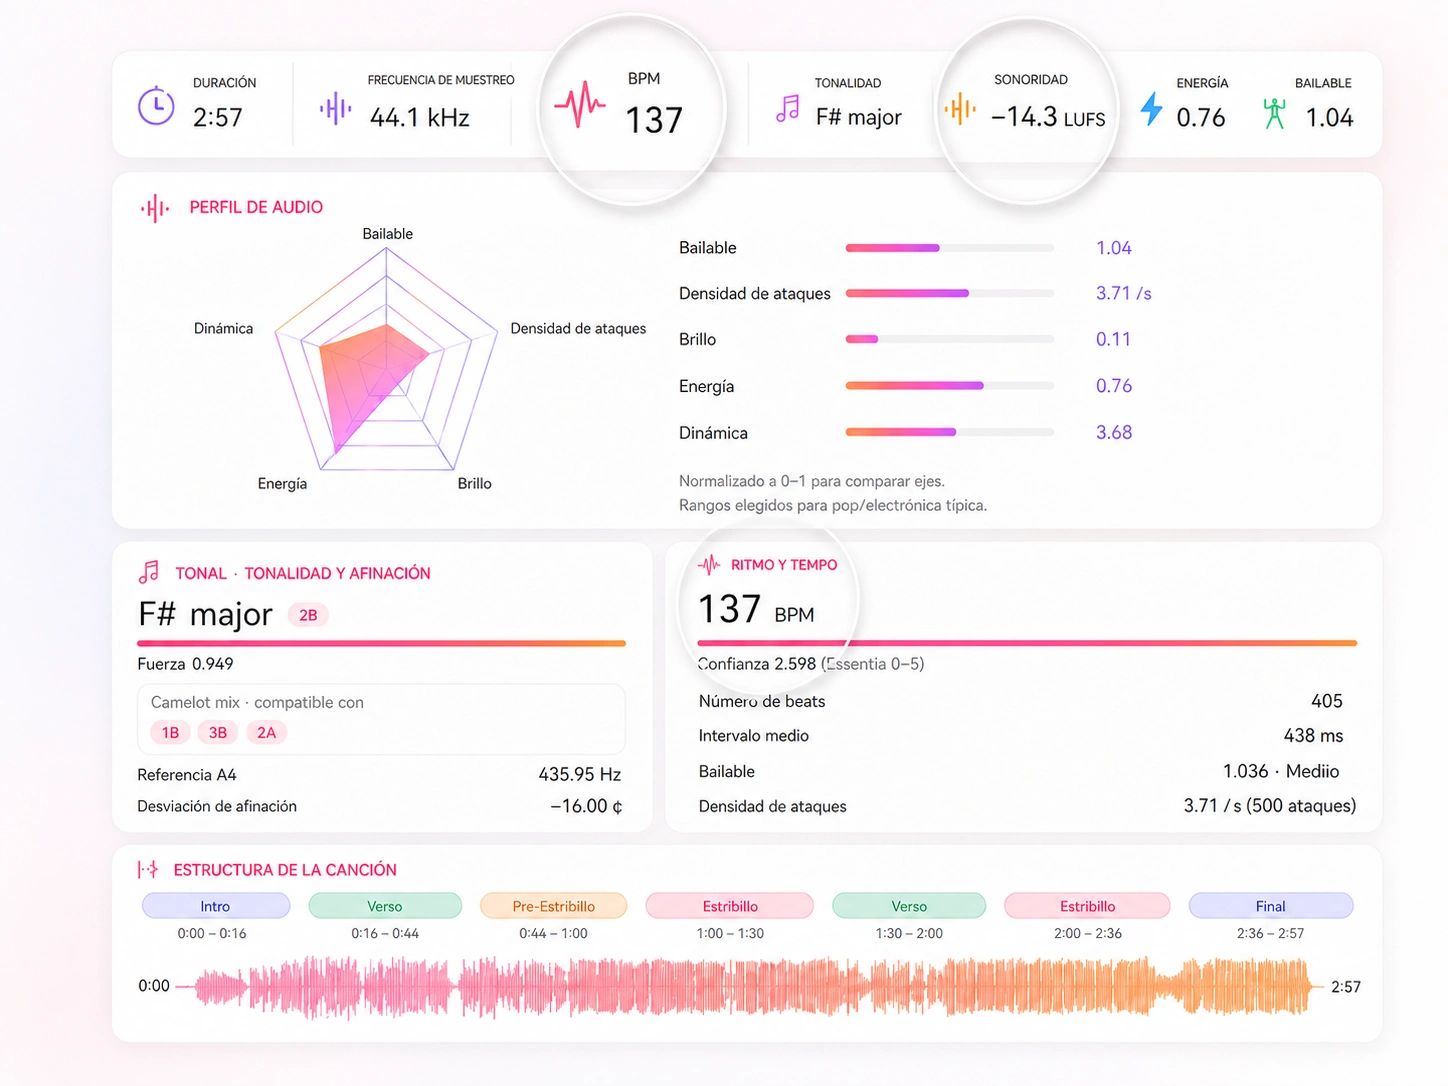Click the Brillo axis label on radar chart
This screenshot has width=1448, height=1086.
[x=475, y=484]
